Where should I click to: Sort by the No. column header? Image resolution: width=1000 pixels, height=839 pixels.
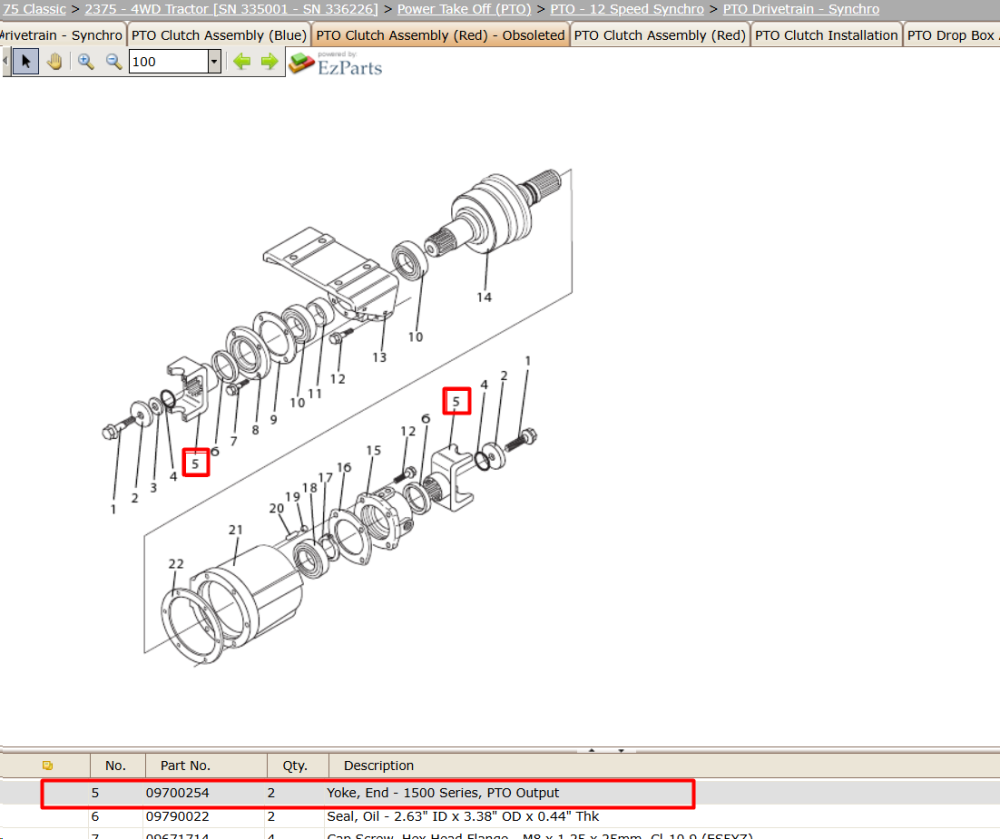coord(117,766)
